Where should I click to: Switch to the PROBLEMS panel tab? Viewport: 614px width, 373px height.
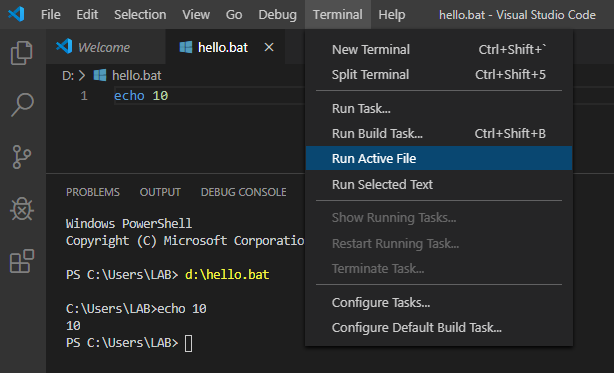93,192
